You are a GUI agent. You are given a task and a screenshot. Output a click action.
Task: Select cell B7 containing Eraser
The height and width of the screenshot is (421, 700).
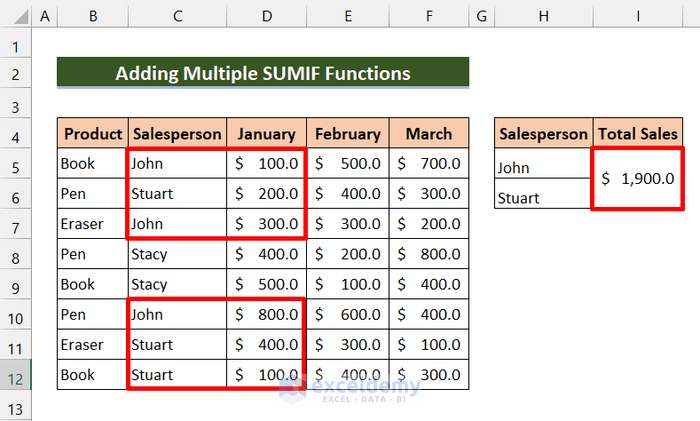tap(93, 224)
